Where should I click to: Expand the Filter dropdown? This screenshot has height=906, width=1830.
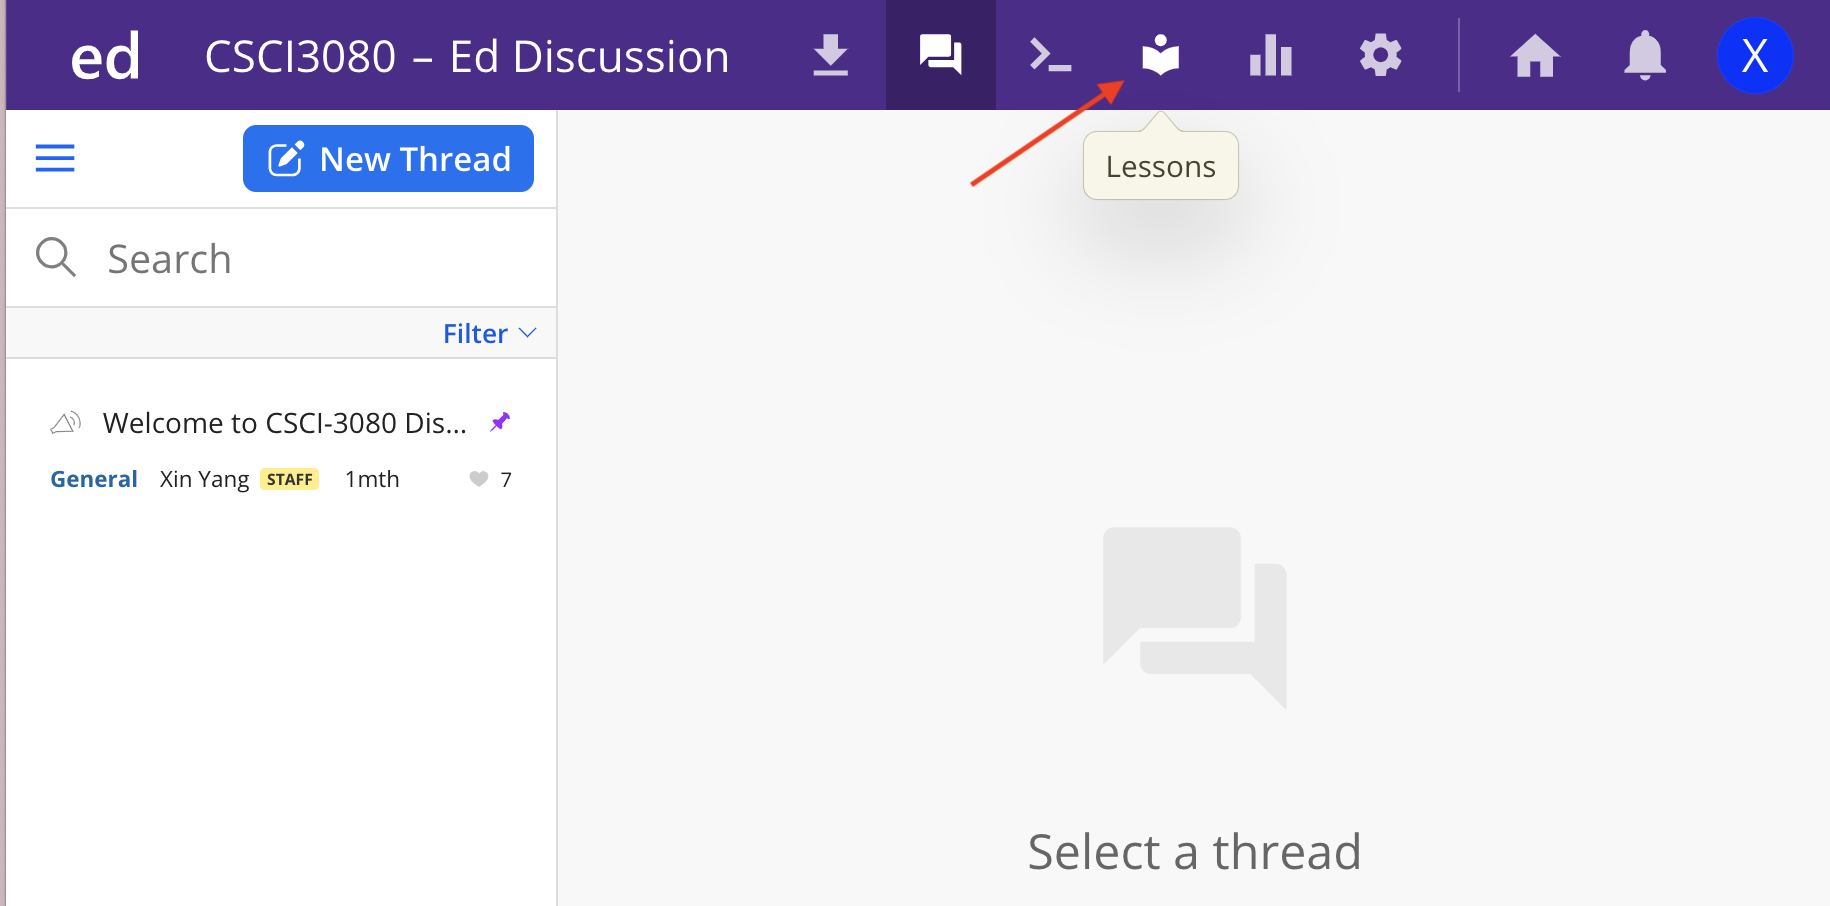[489, 333]
